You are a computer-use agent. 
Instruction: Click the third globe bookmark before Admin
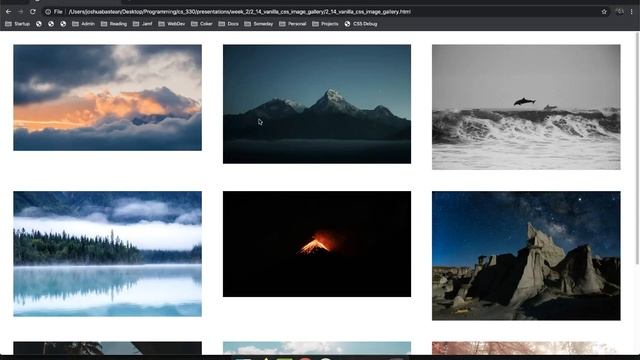[63, 24]
